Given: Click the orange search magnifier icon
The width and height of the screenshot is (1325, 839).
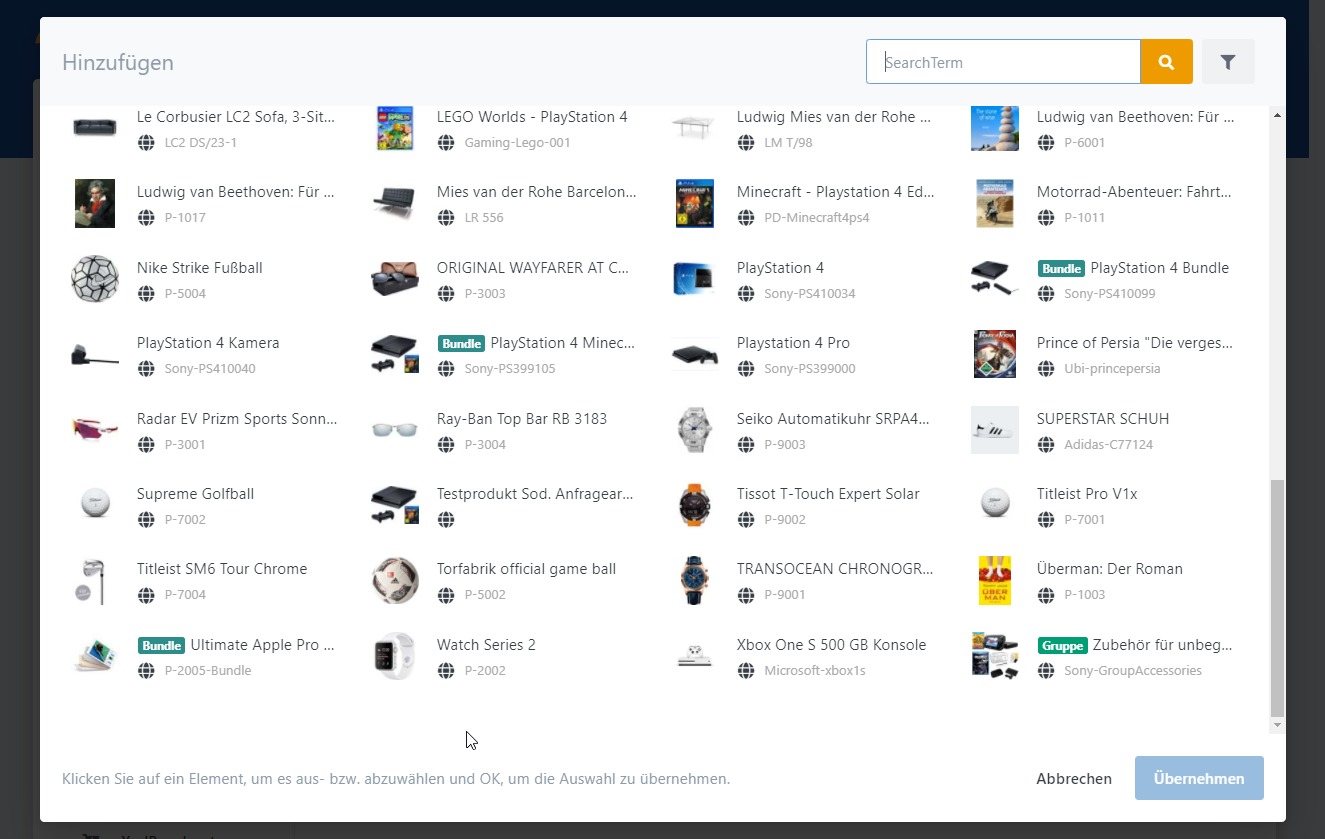Looking at the screenshot, I should 1166,61.
